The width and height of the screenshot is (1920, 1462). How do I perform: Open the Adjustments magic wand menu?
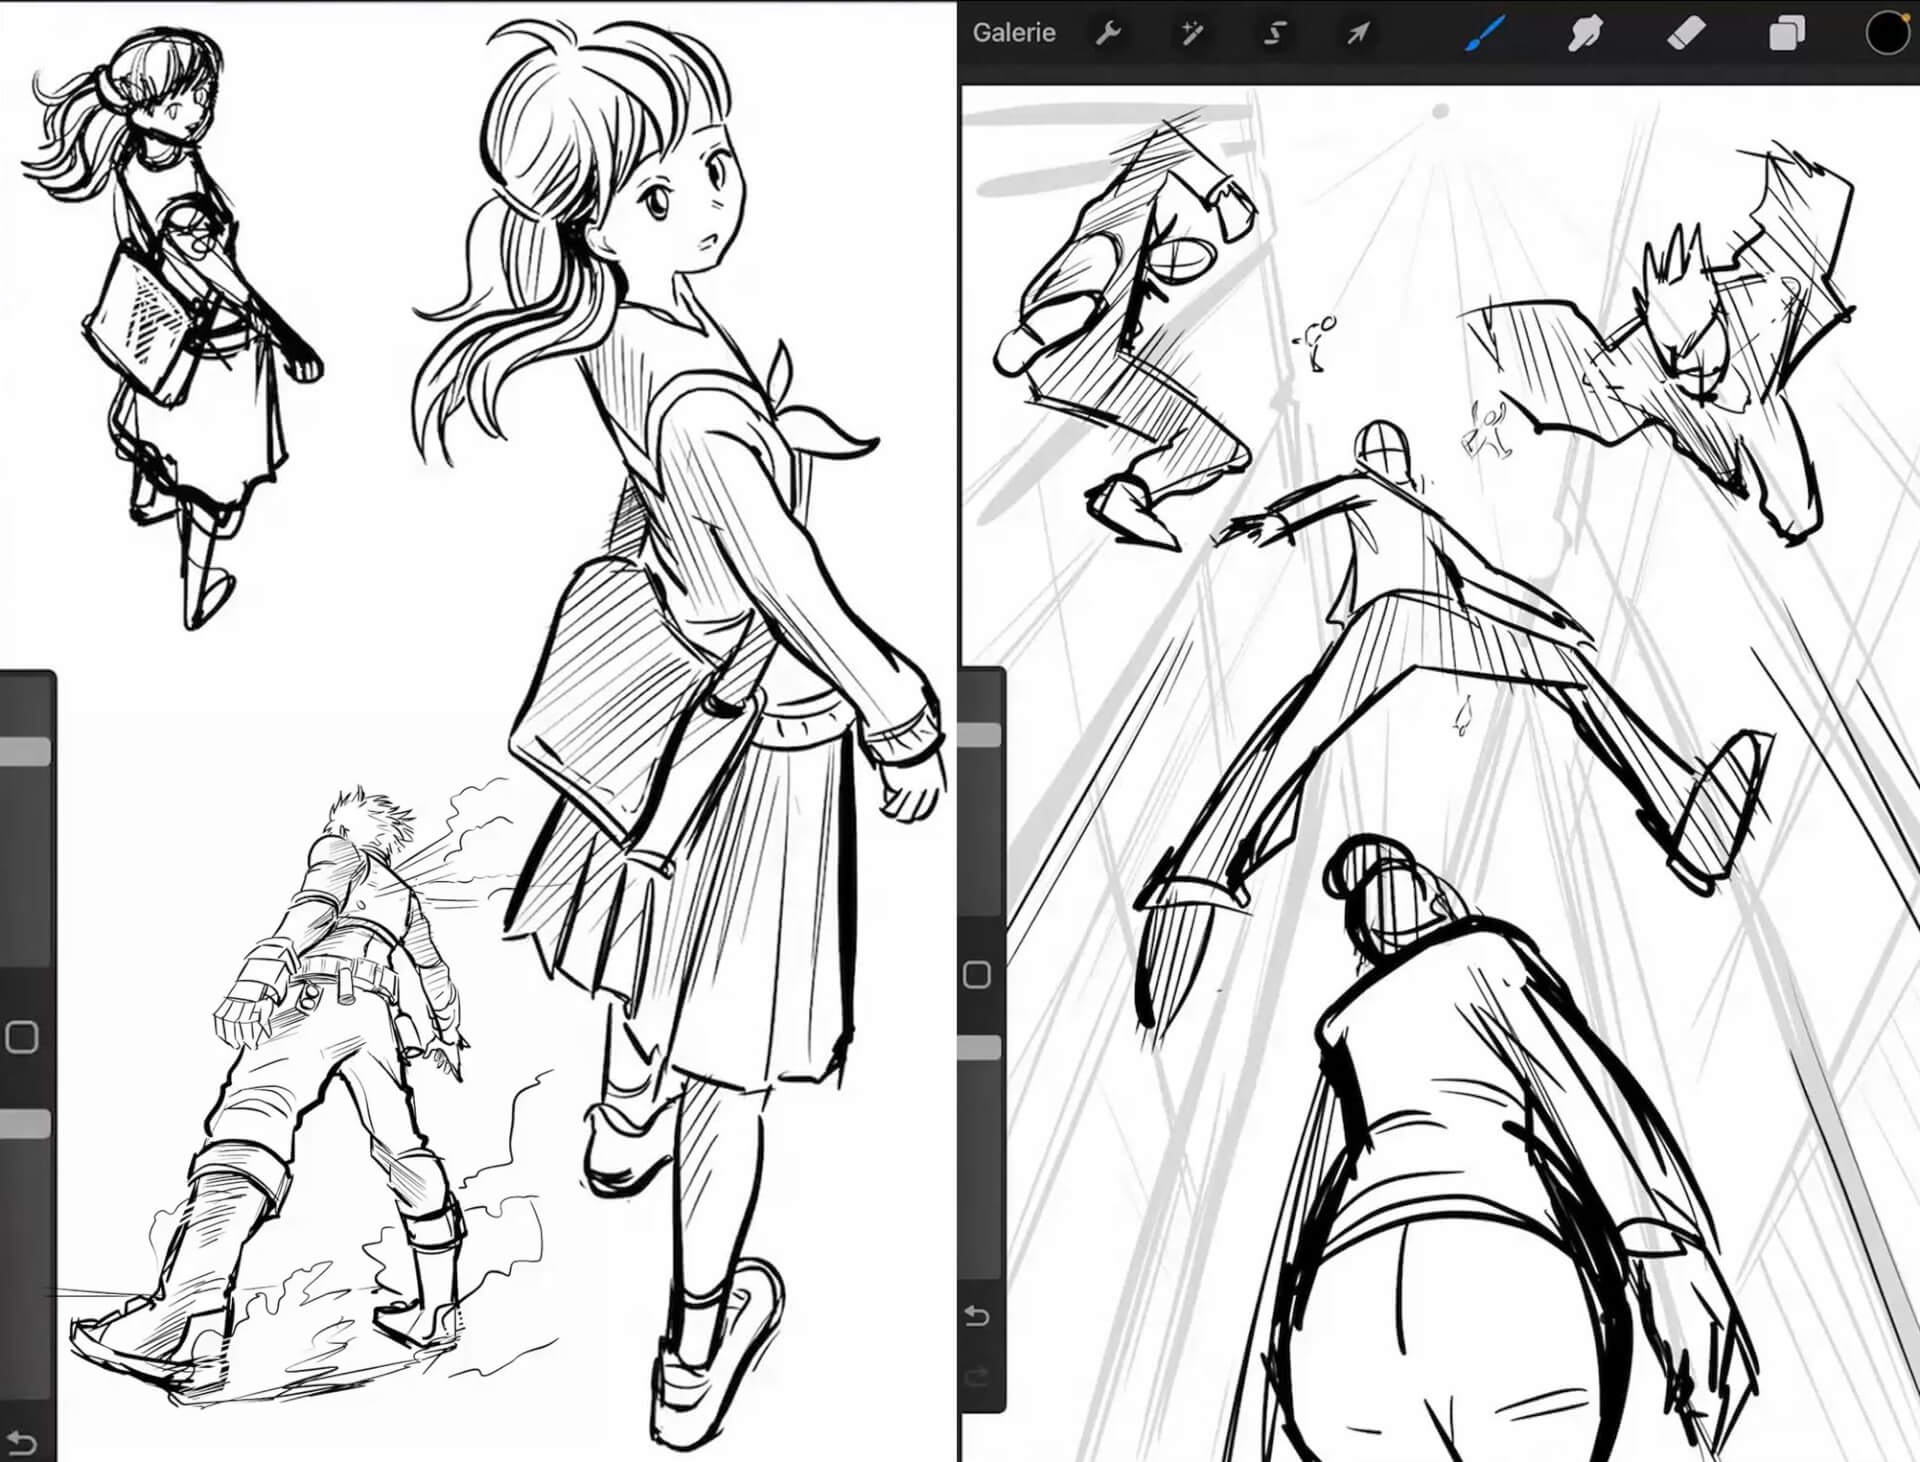tap(1191, 34)
